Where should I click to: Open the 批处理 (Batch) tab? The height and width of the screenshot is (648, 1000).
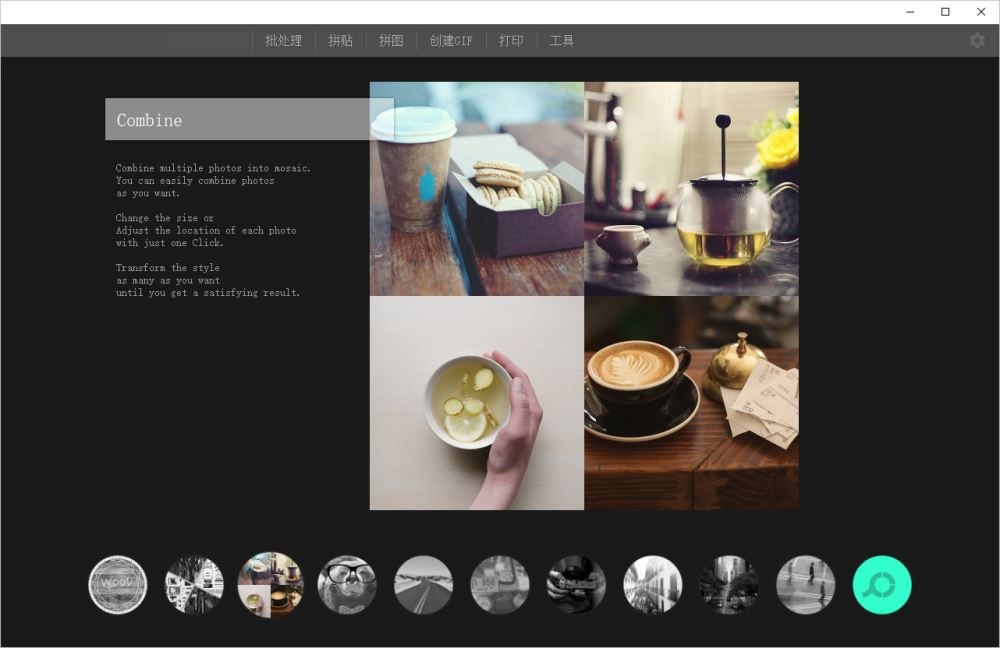(x=283, y=41)
